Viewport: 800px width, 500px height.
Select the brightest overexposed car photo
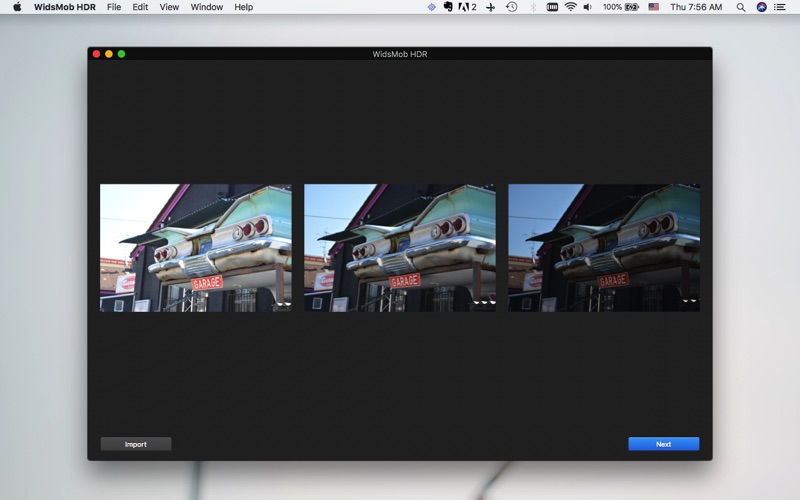point(196,248)
